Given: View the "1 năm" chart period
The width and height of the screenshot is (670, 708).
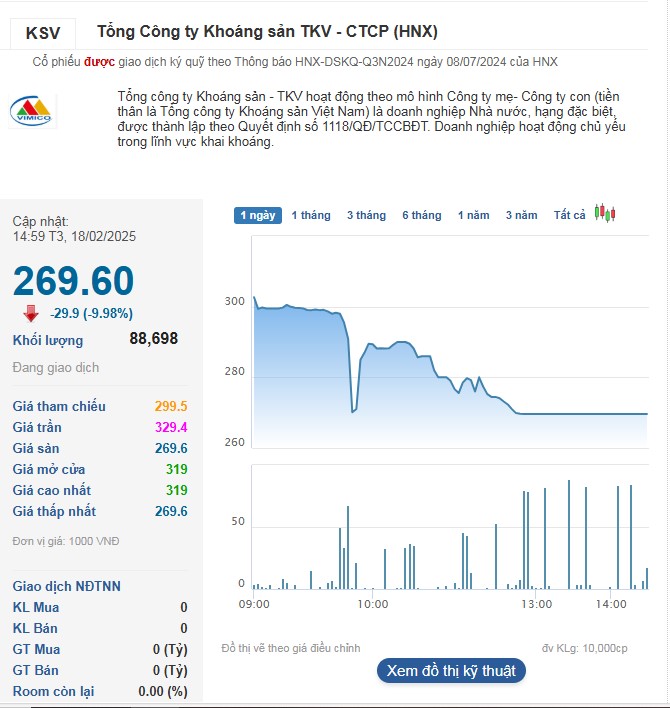Looking at the screenshot, I should 474,215.
